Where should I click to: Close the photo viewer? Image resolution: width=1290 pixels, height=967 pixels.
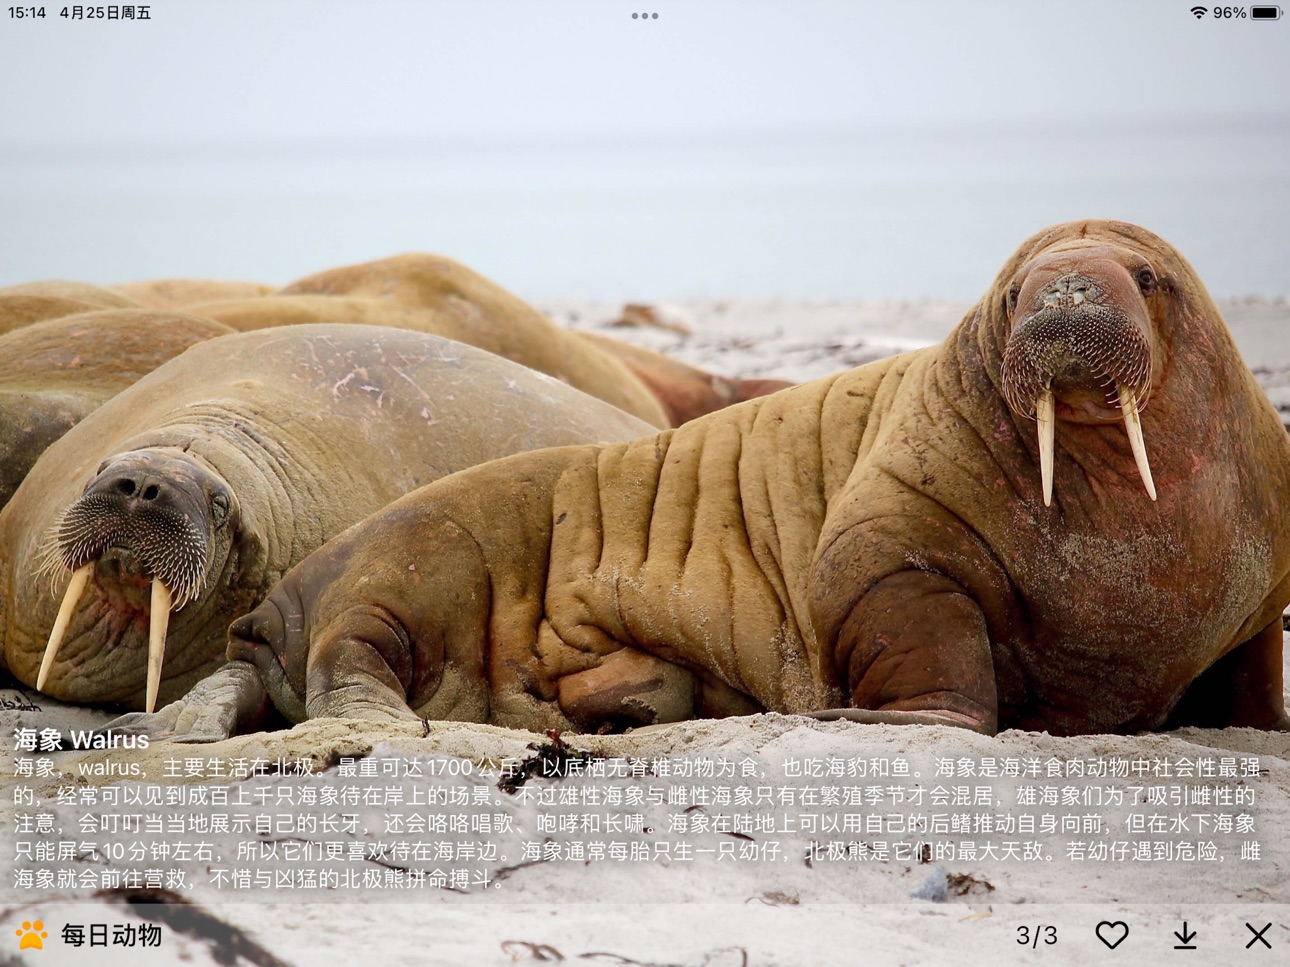coord(1258,935)
